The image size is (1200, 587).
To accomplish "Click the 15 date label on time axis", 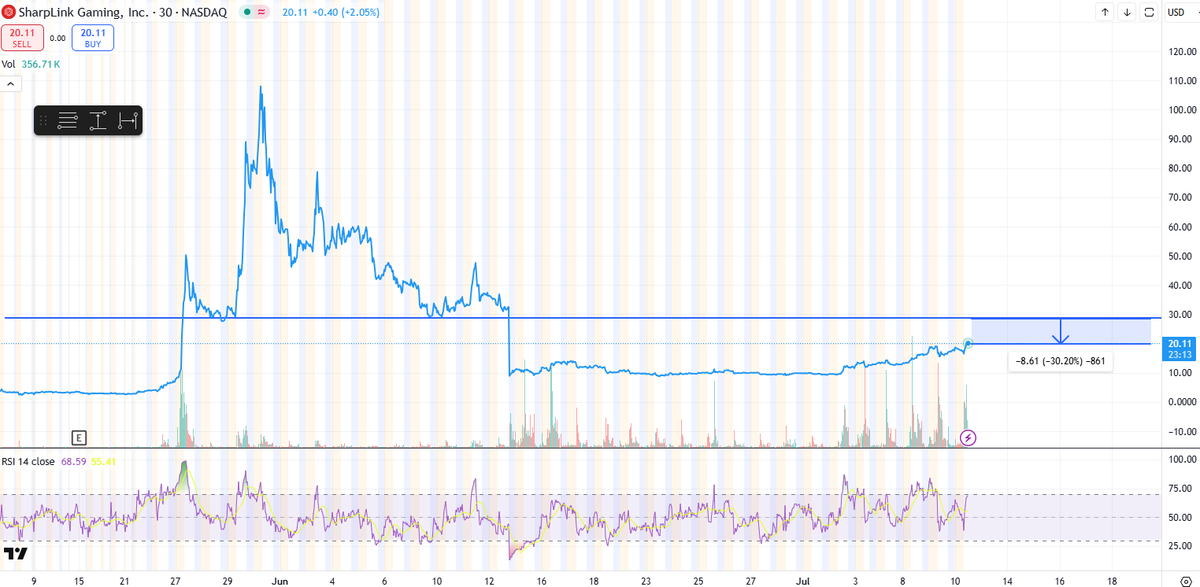I will [x=78, y=580].
